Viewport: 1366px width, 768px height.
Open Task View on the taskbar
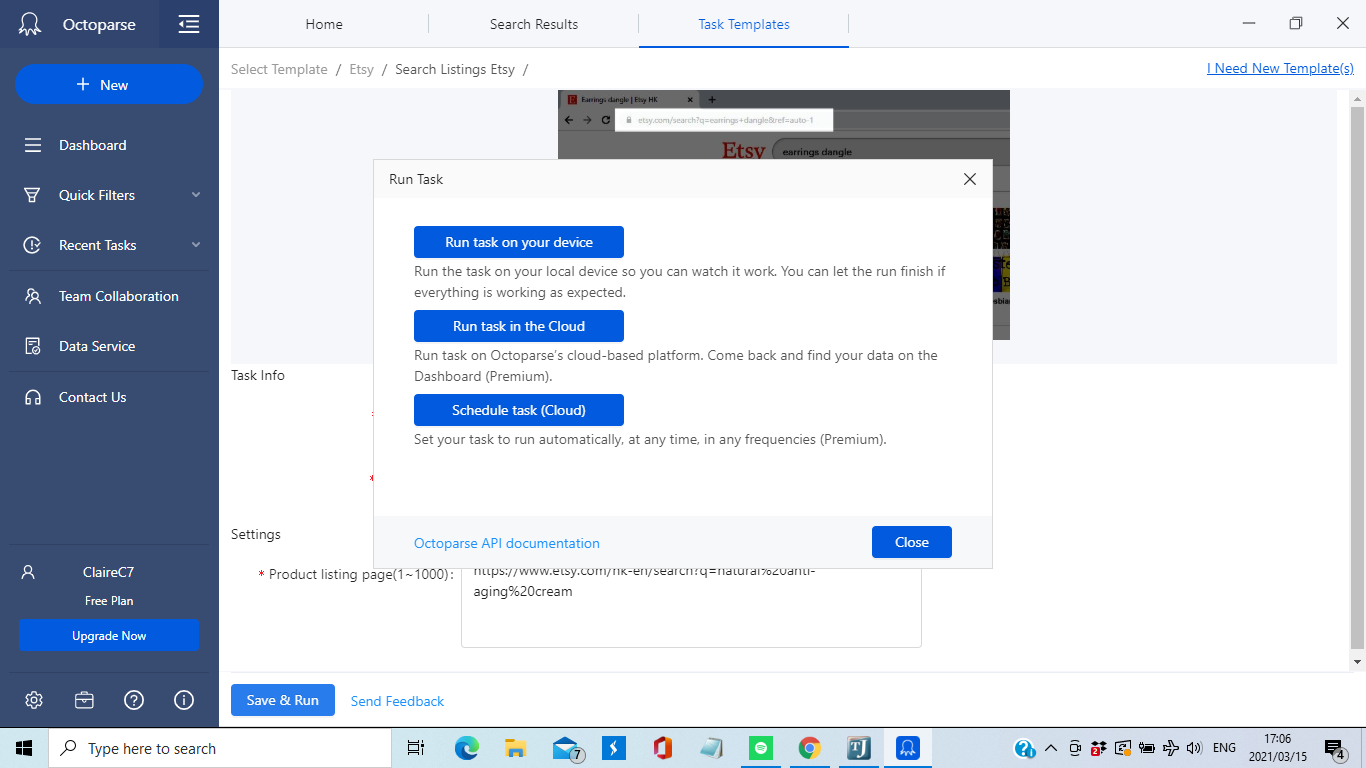pos(416,748)
